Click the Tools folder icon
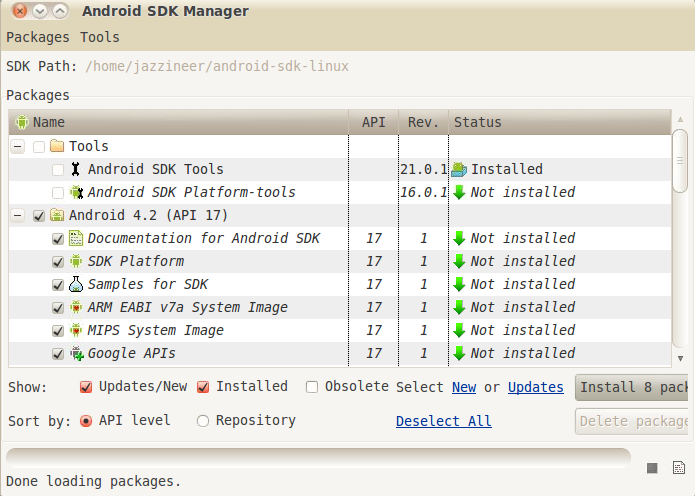This screenshot has width=695, height=496. click(57, 146)
